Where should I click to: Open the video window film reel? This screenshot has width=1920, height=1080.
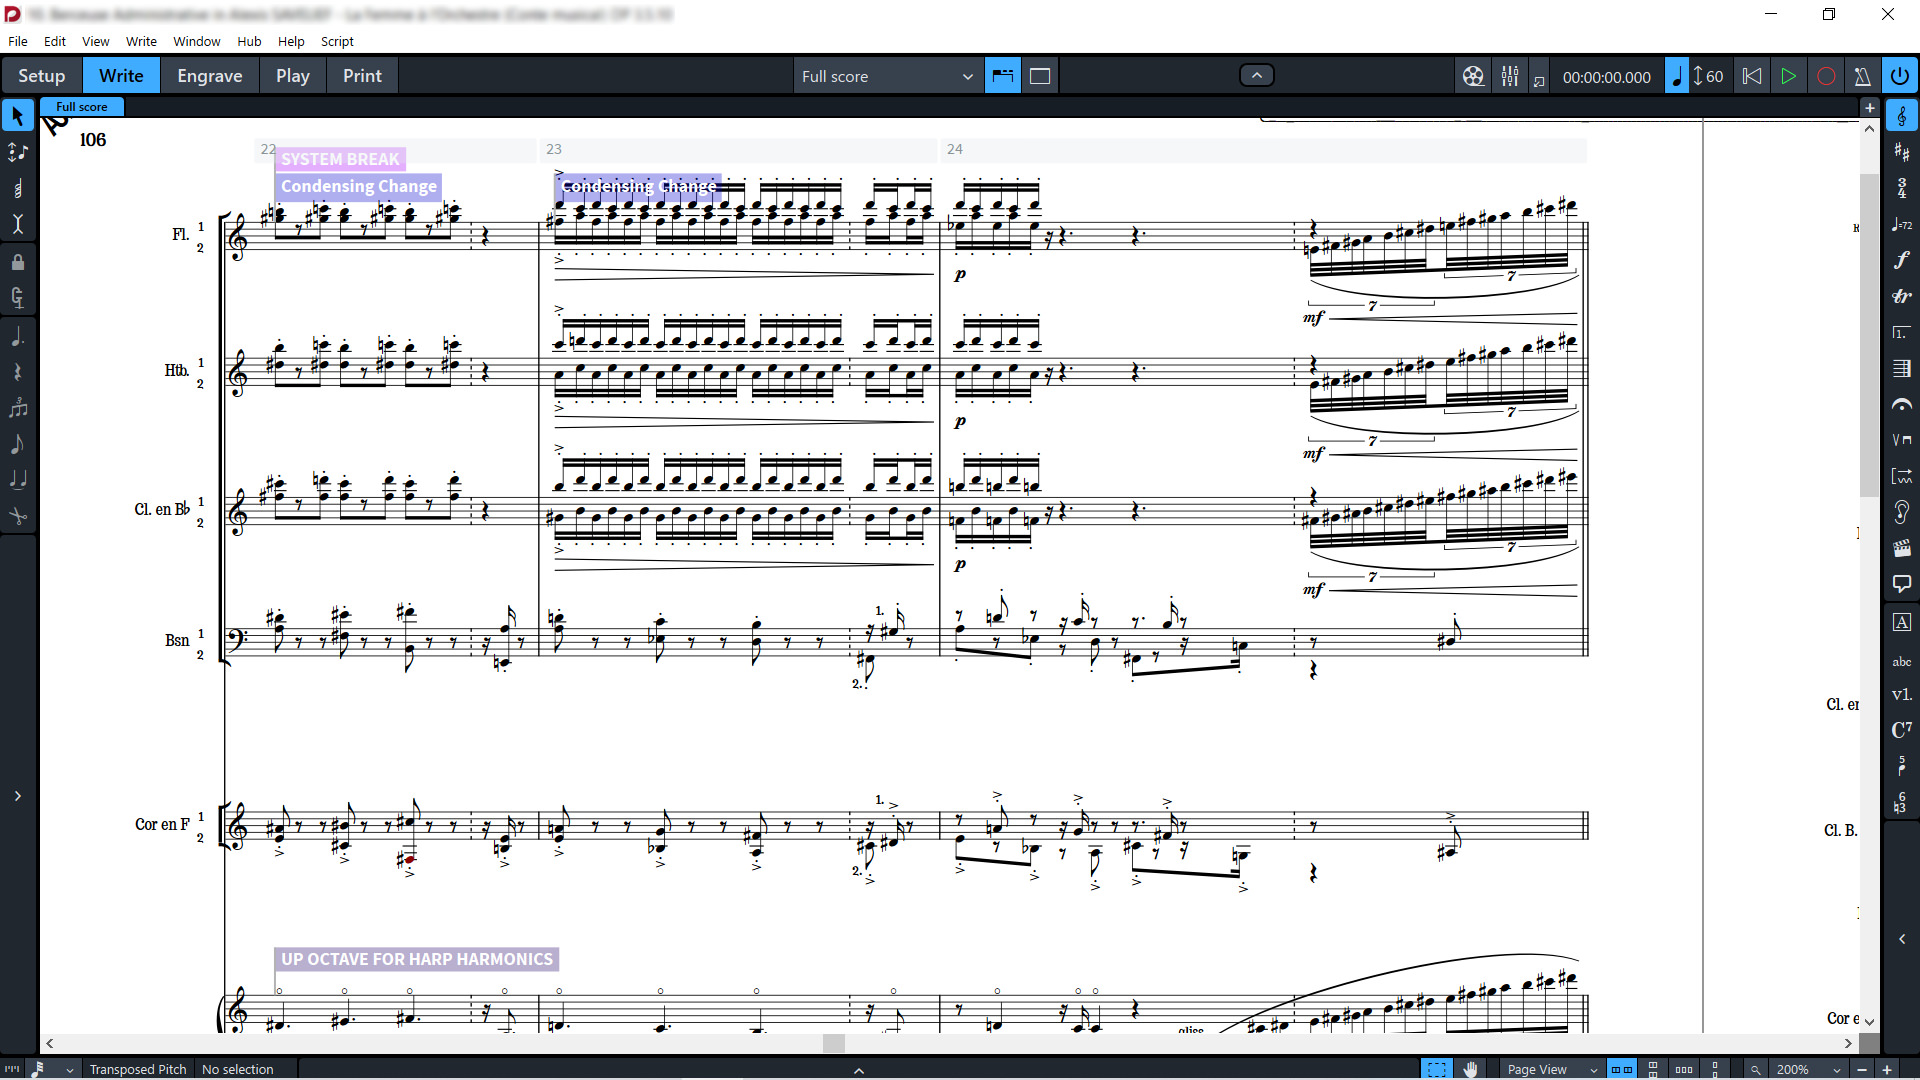click(1473, 76)
